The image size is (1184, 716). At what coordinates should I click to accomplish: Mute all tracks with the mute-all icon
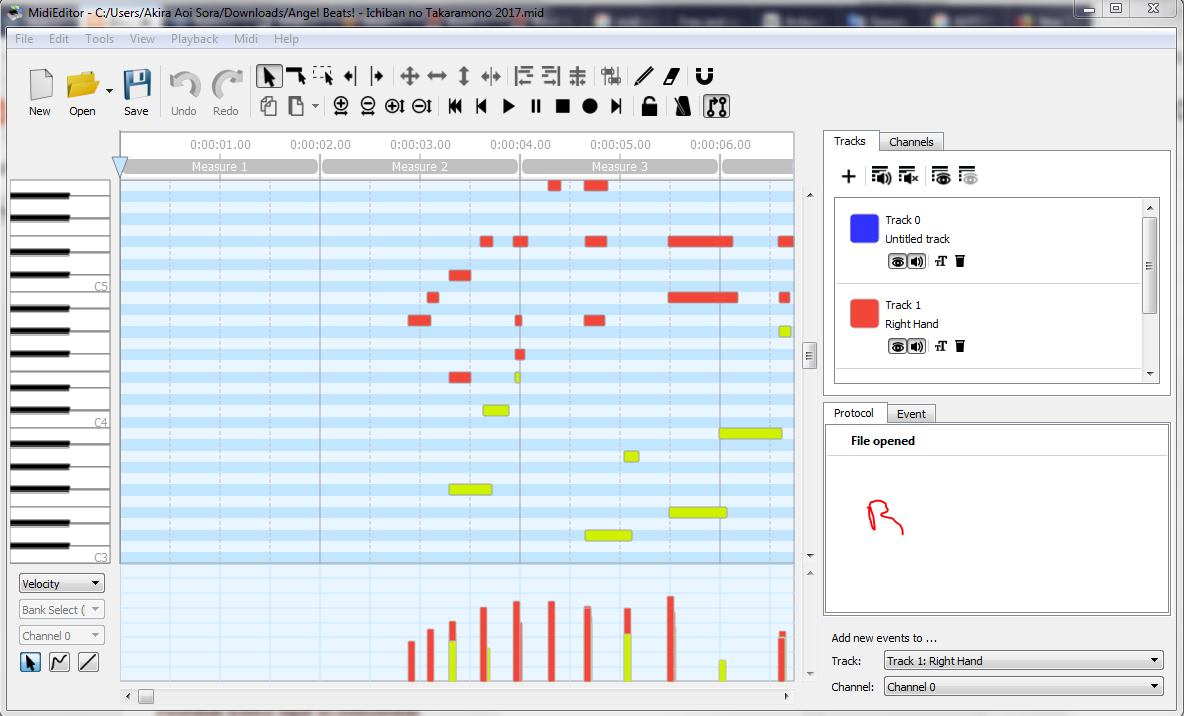pyautogui.click(x=908, y=175)
